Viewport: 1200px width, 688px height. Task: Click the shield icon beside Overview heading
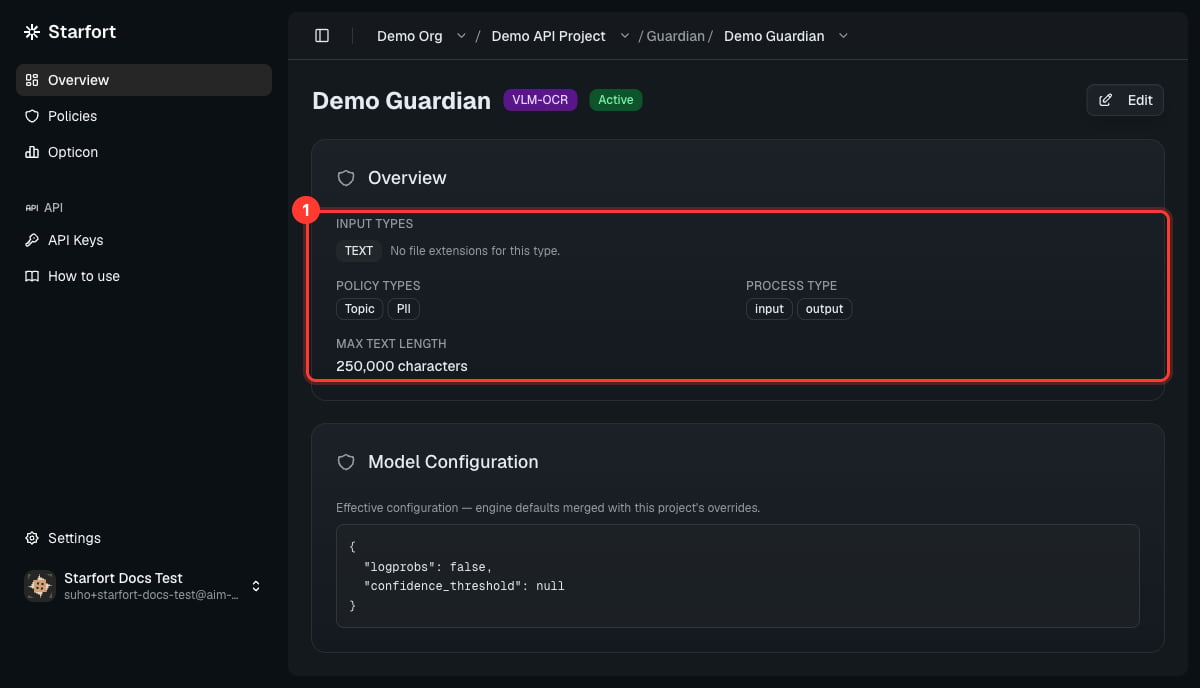346,178
